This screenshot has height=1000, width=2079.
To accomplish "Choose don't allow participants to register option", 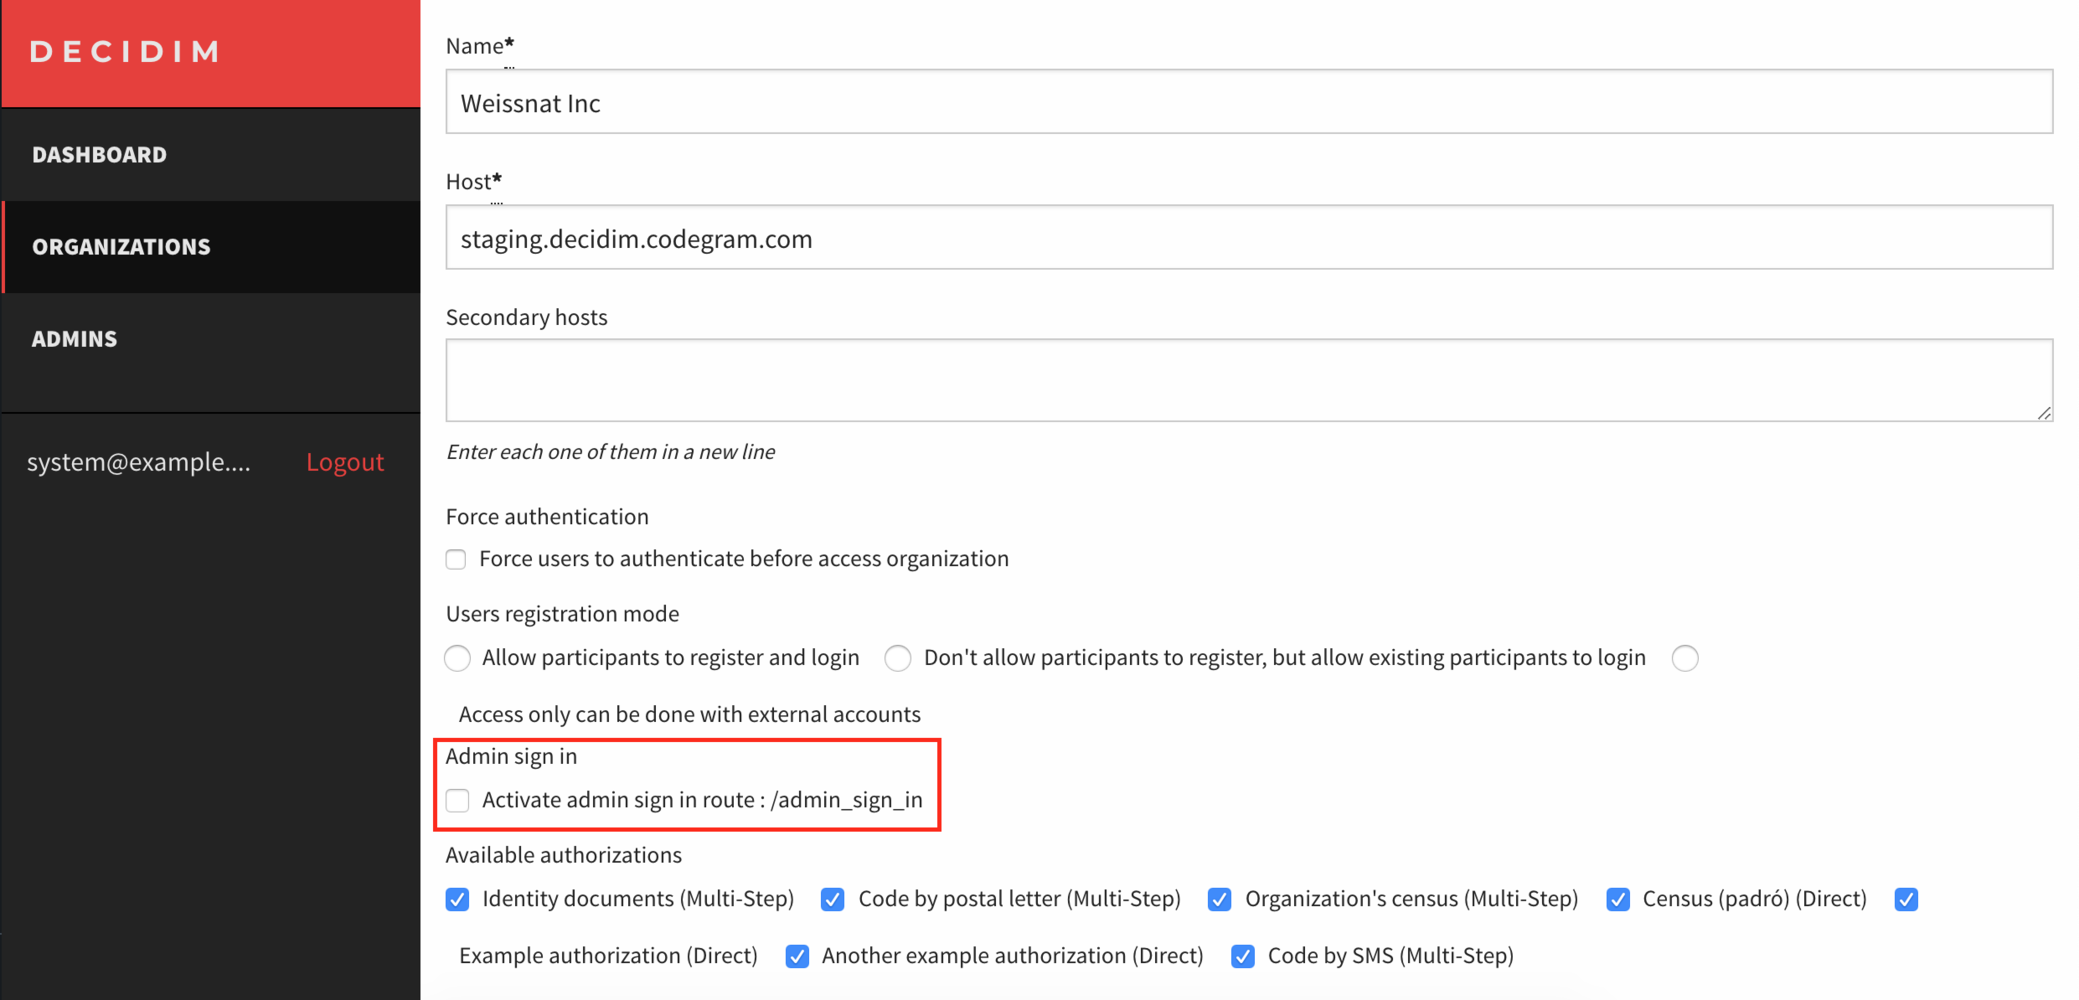I will click(x=897, y=658).
